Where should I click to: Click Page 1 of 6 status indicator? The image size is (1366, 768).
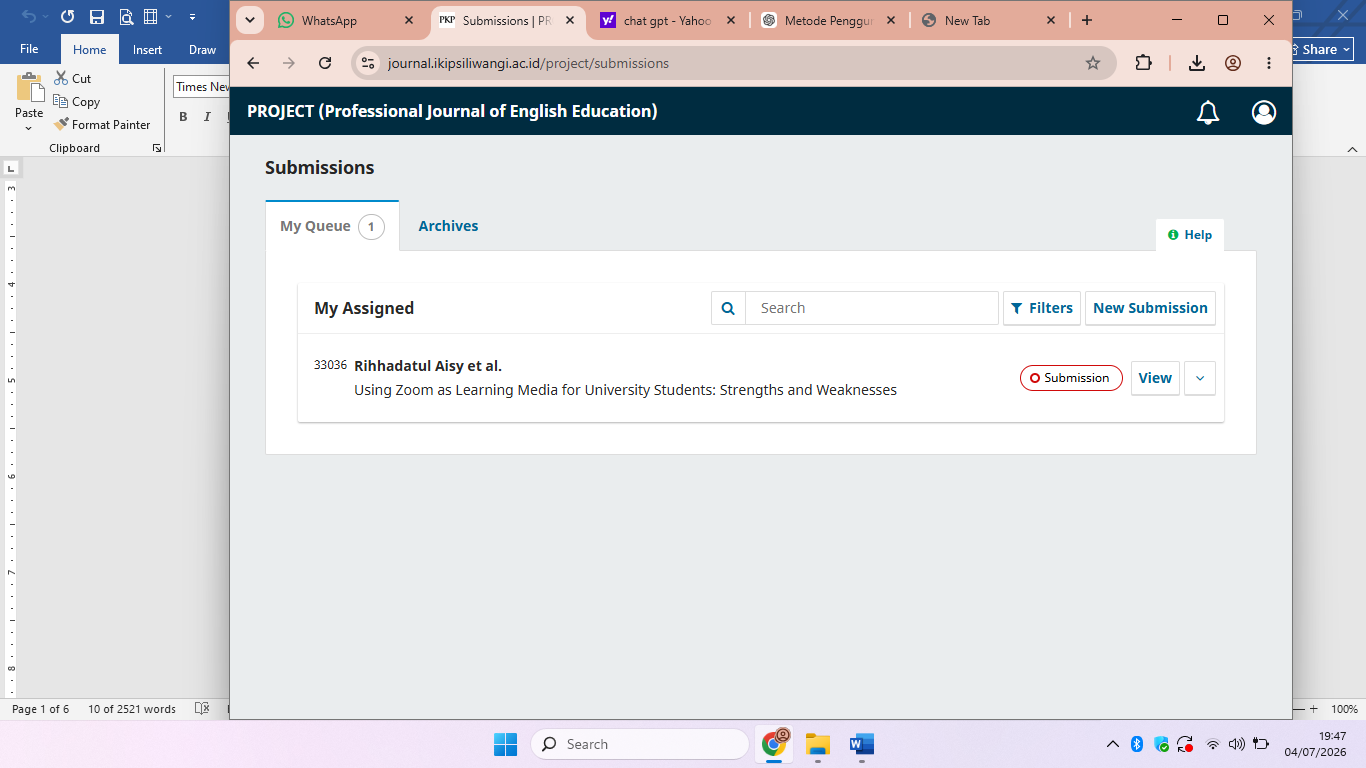point(40,709)
